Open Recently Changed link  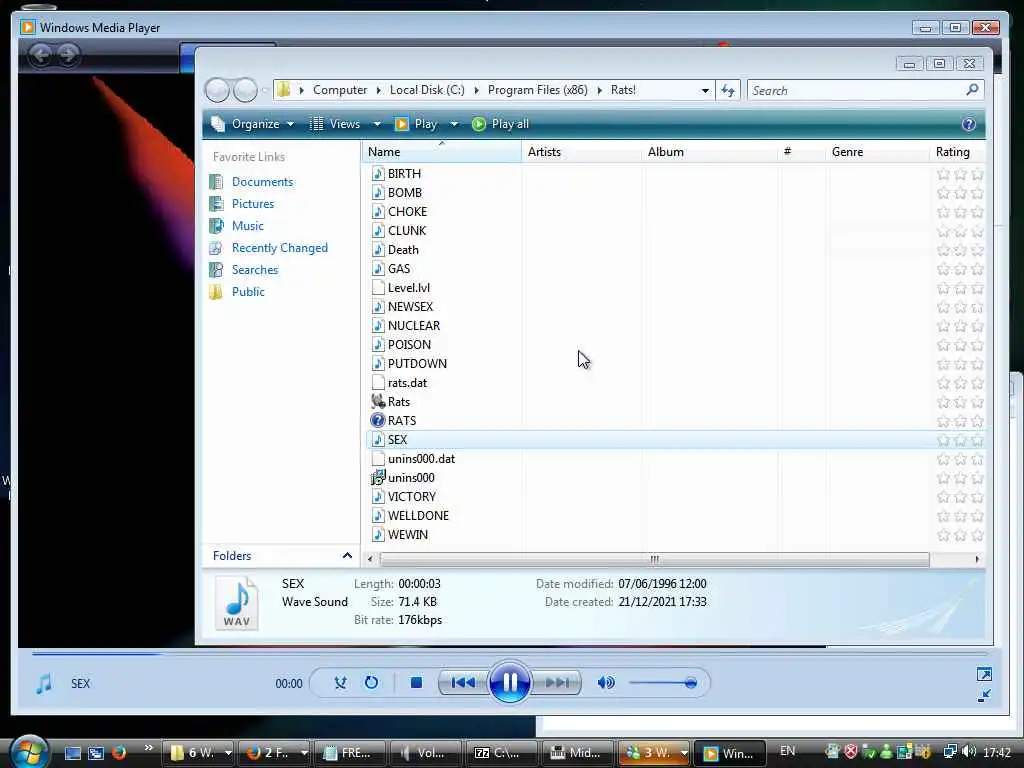pos(280,248)
